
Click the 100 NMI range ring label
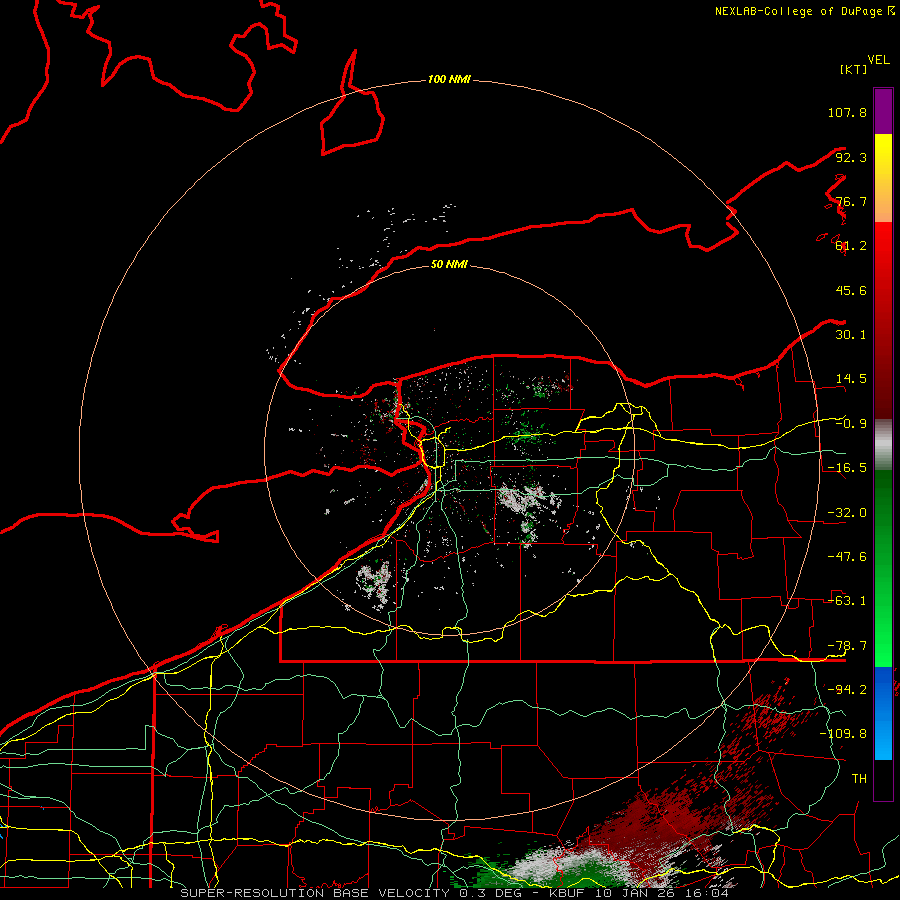click(449, 79)
